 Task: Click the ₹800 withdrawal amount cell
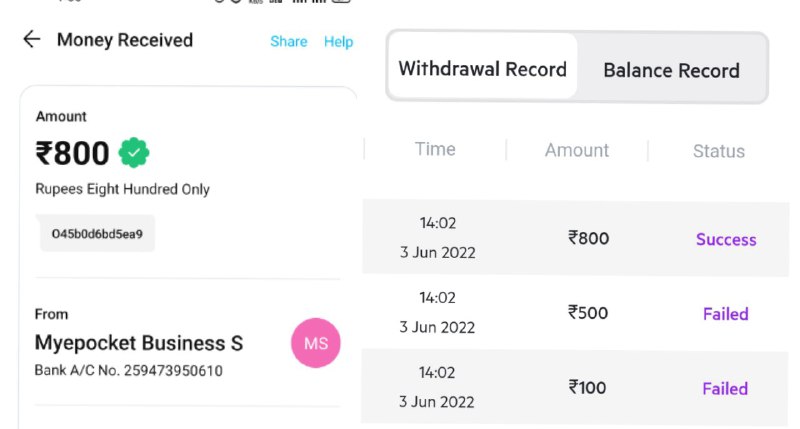coord(588,238)
